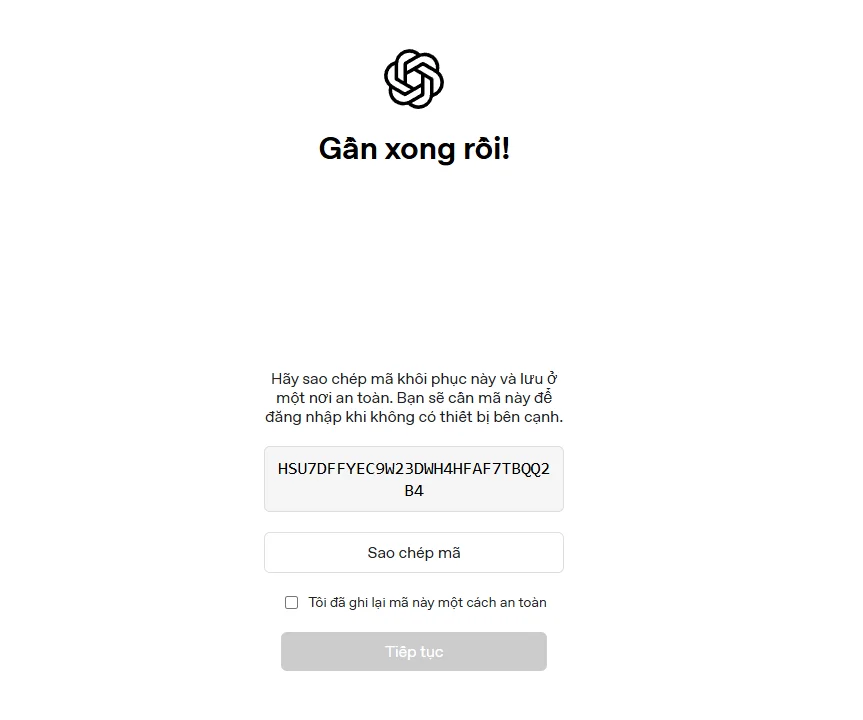863x720 pixels.
Task: Click the line 'một nơi an toàn. Bạn sẽ cần'
Action: tap(414, 397)
